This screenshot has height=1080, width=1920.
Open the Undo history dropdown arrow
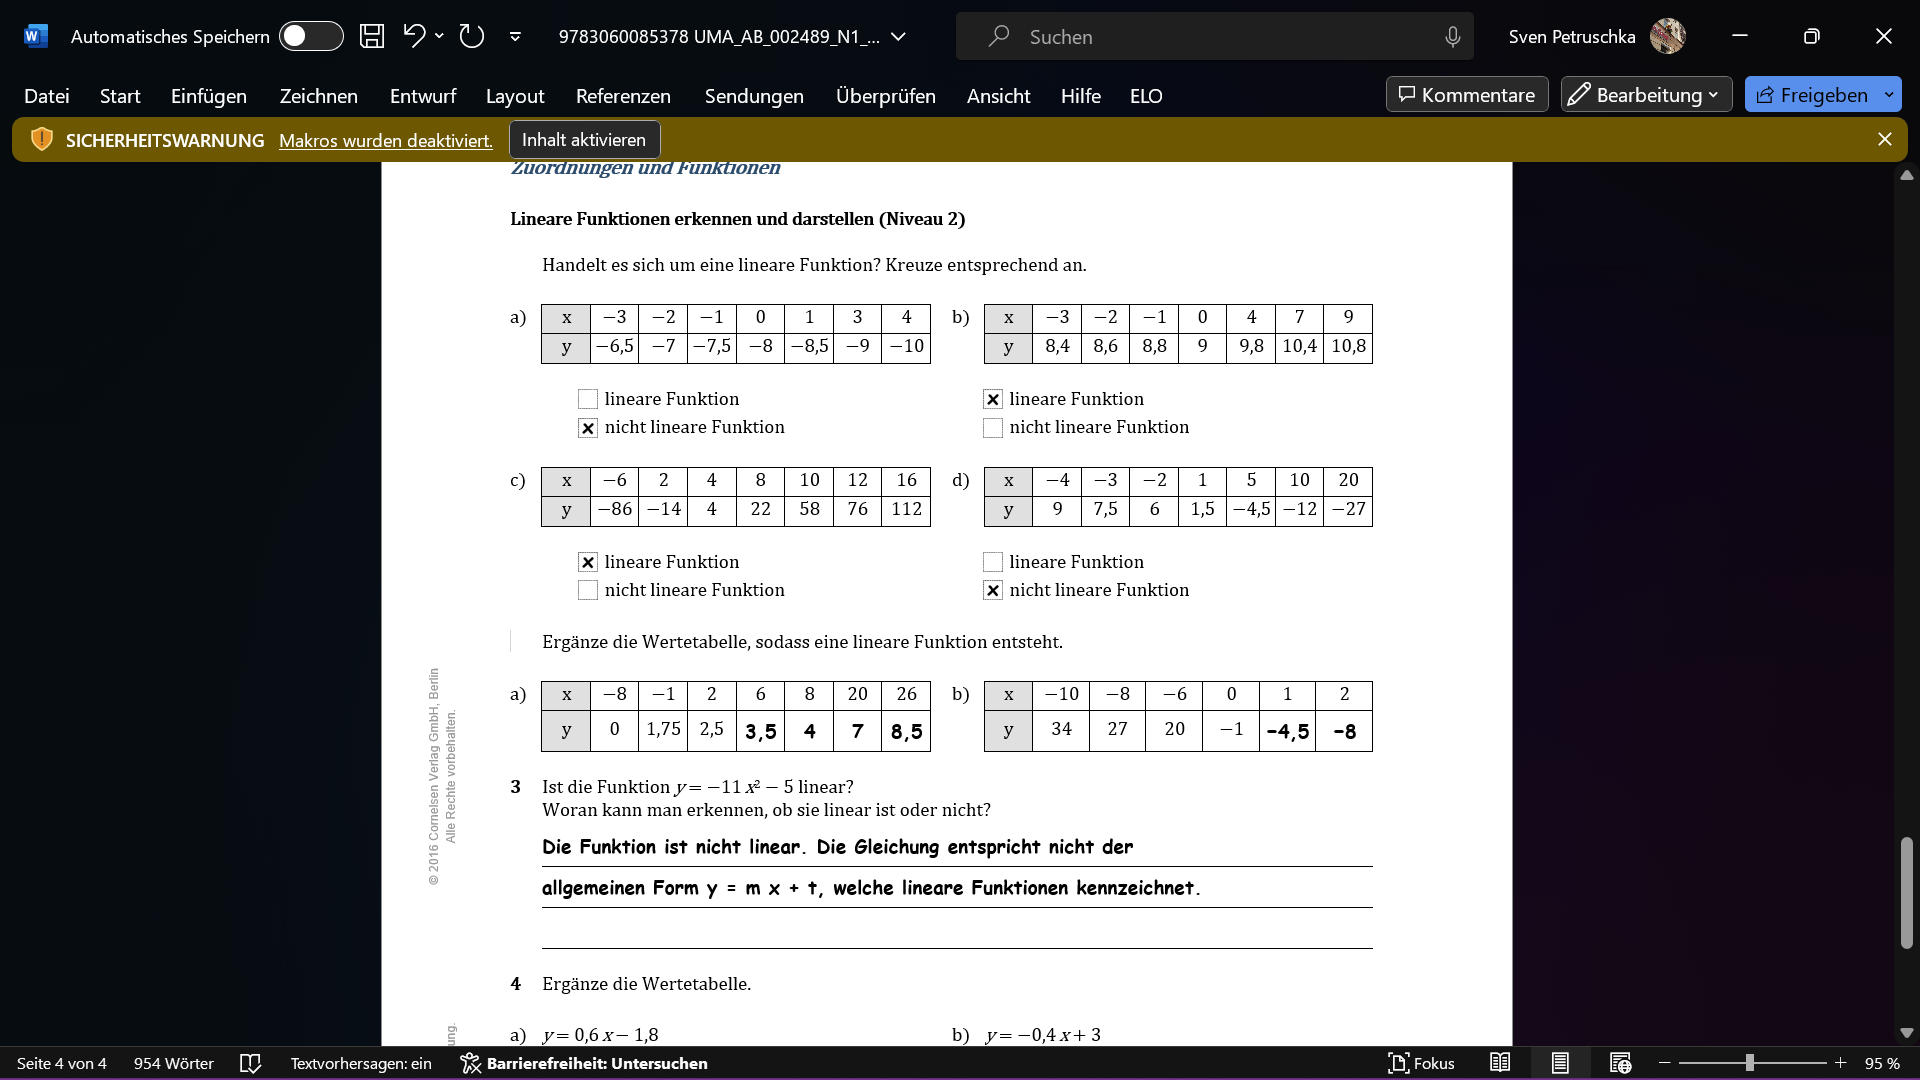[x=439, y=36]
